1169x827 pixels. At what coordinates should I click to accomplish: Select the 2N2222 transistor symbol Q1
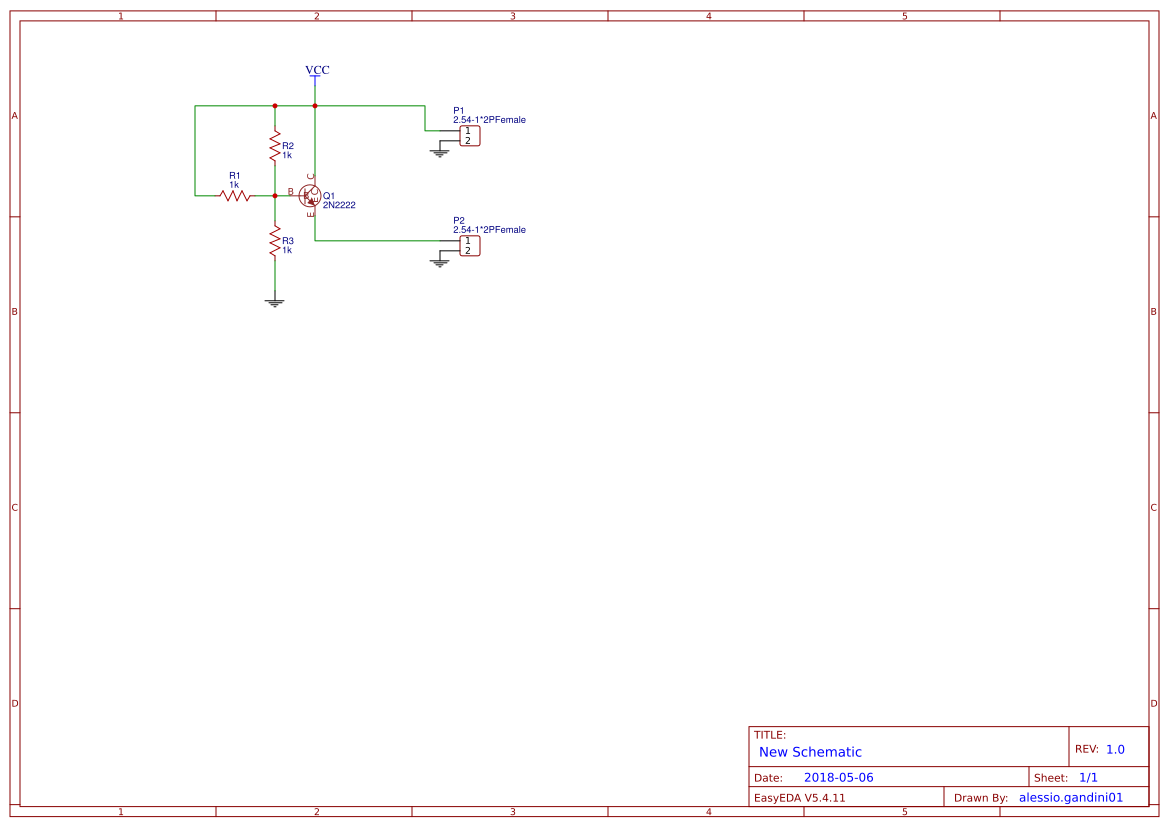tap(311, 196)
